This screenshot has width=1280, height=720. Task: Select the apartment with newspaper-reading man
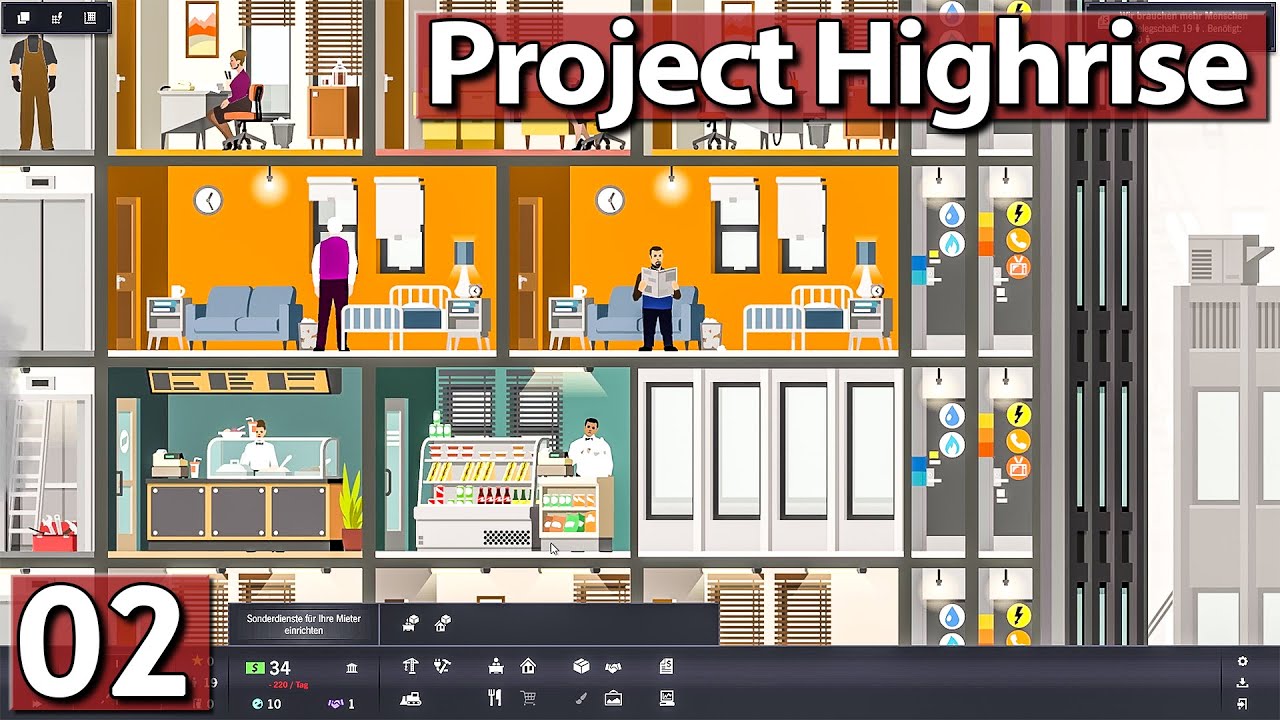pyautogui.click(x=704, y=259)
